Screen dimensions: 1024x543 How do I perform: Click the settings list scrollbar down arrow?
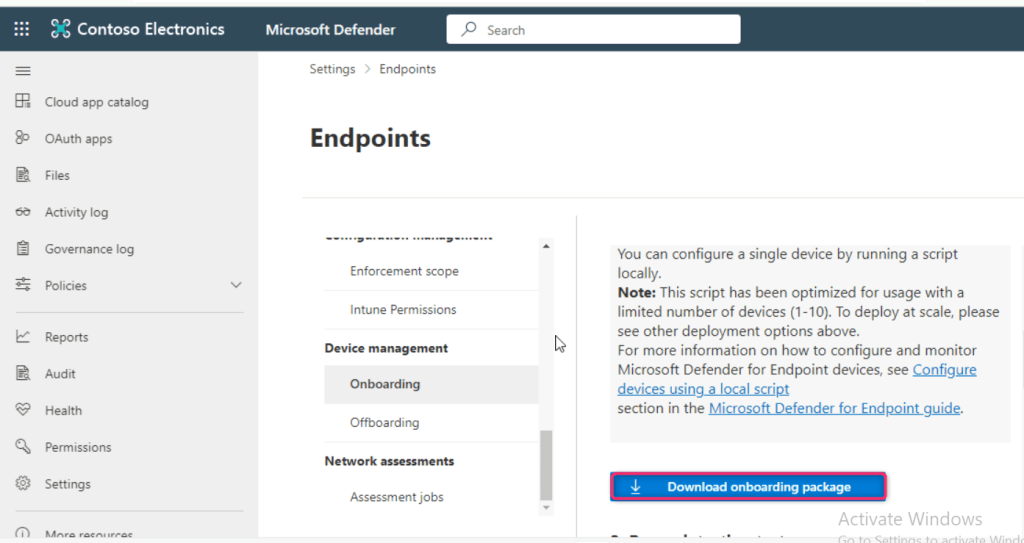546,508
